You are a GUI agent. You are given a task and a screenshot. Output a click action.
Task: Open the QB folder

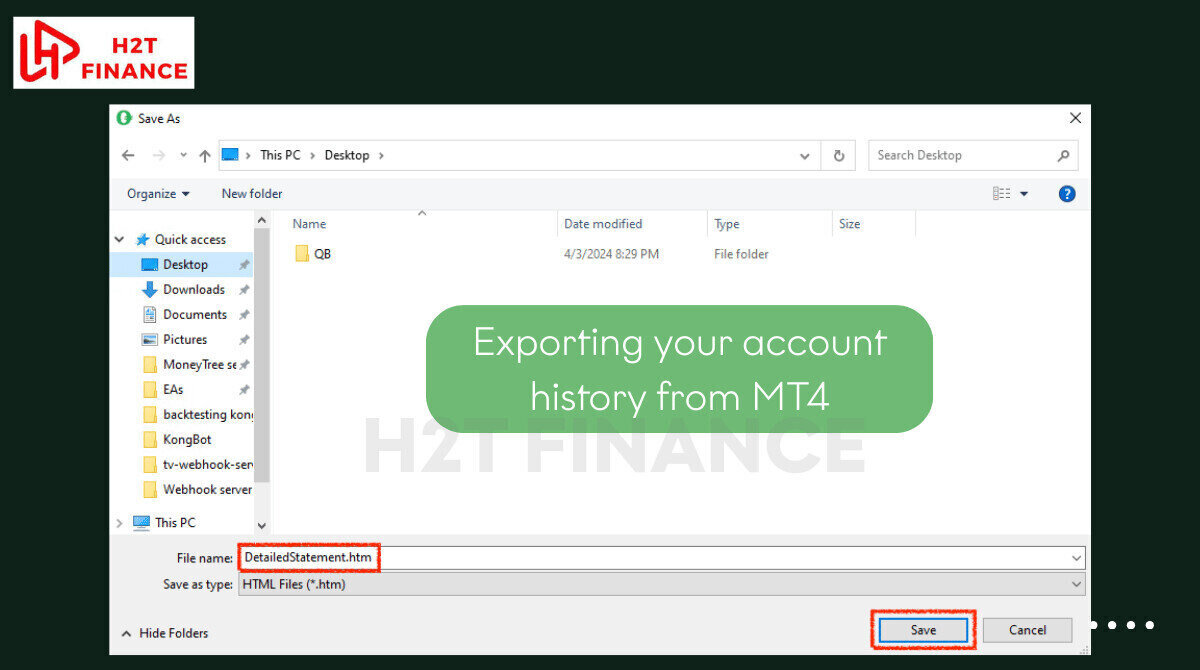coord(322,254)
